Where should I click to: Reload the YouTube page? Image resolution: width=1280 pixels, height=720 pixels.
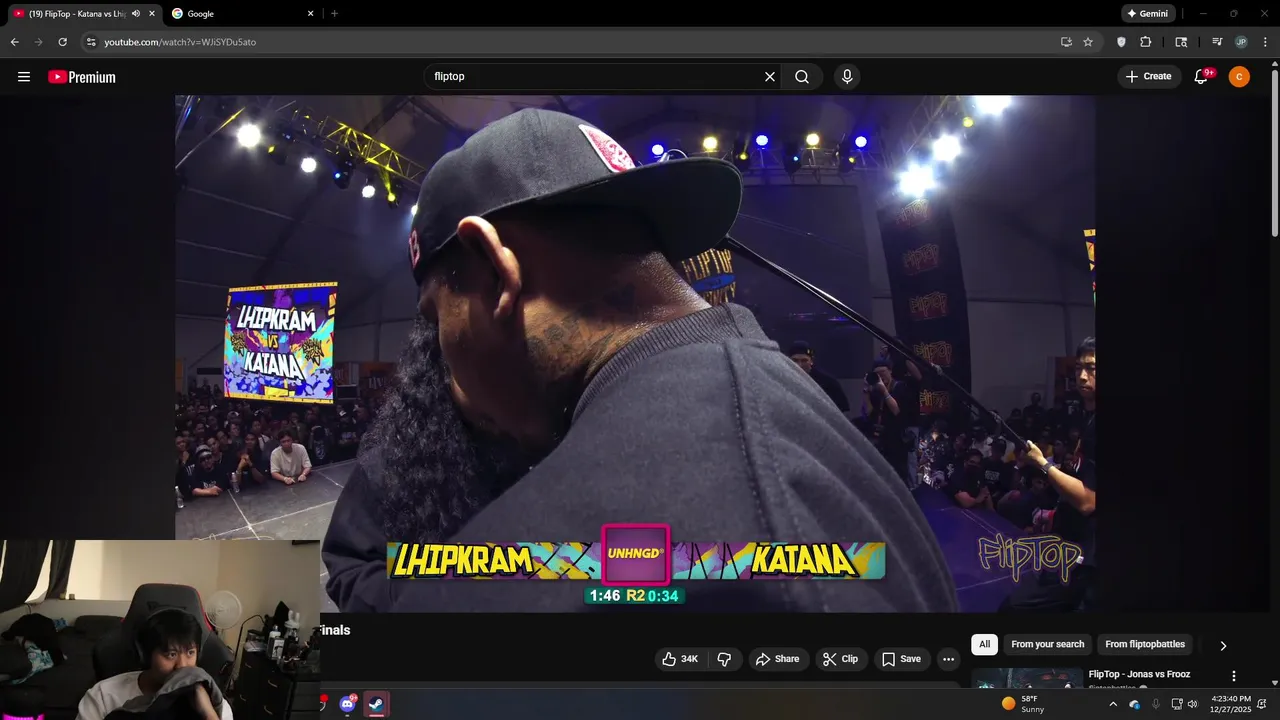[x=62, y=42]
